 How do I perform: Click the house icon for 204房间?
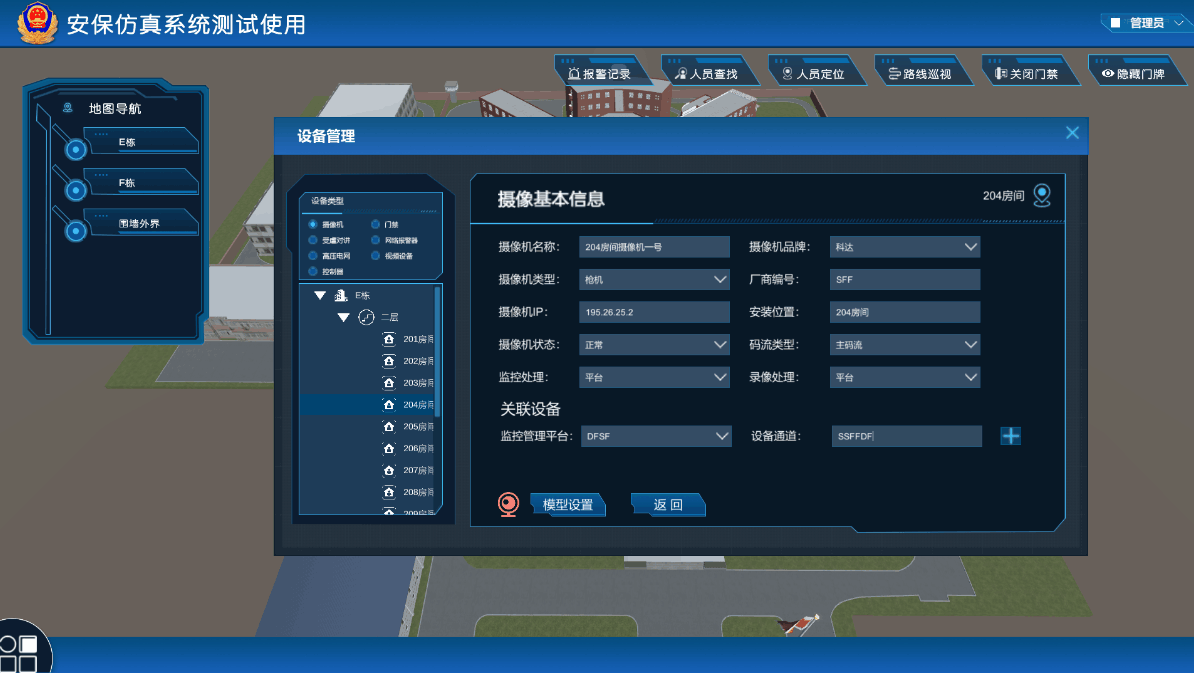coord(389,404)
